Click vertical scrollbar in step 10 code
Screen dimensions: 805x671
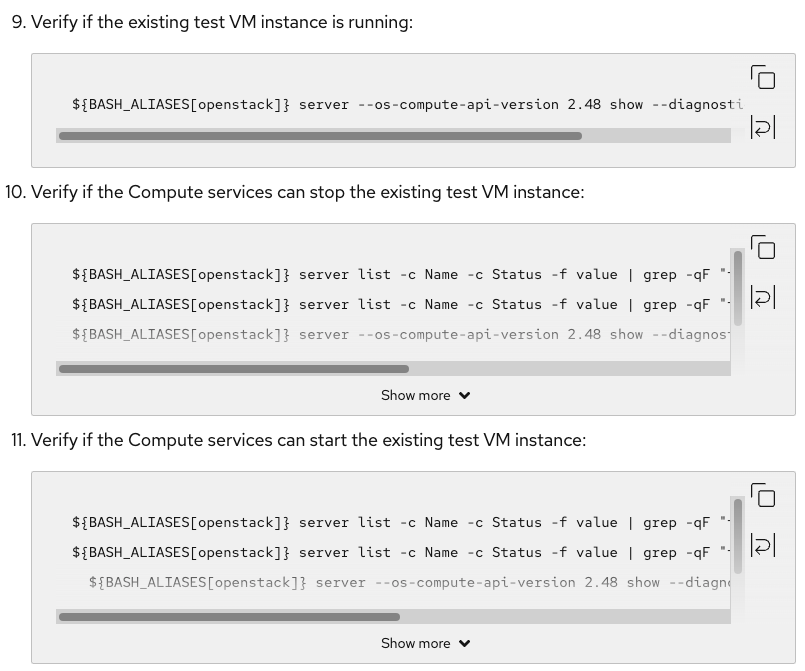(738, 288)
